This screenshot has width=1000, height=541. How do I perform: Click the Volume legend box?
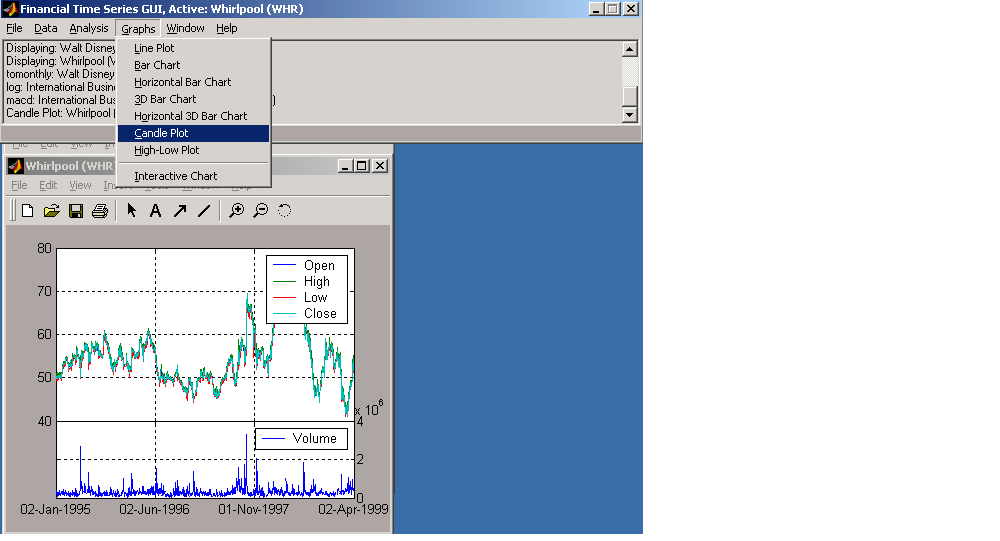[302, 438]
